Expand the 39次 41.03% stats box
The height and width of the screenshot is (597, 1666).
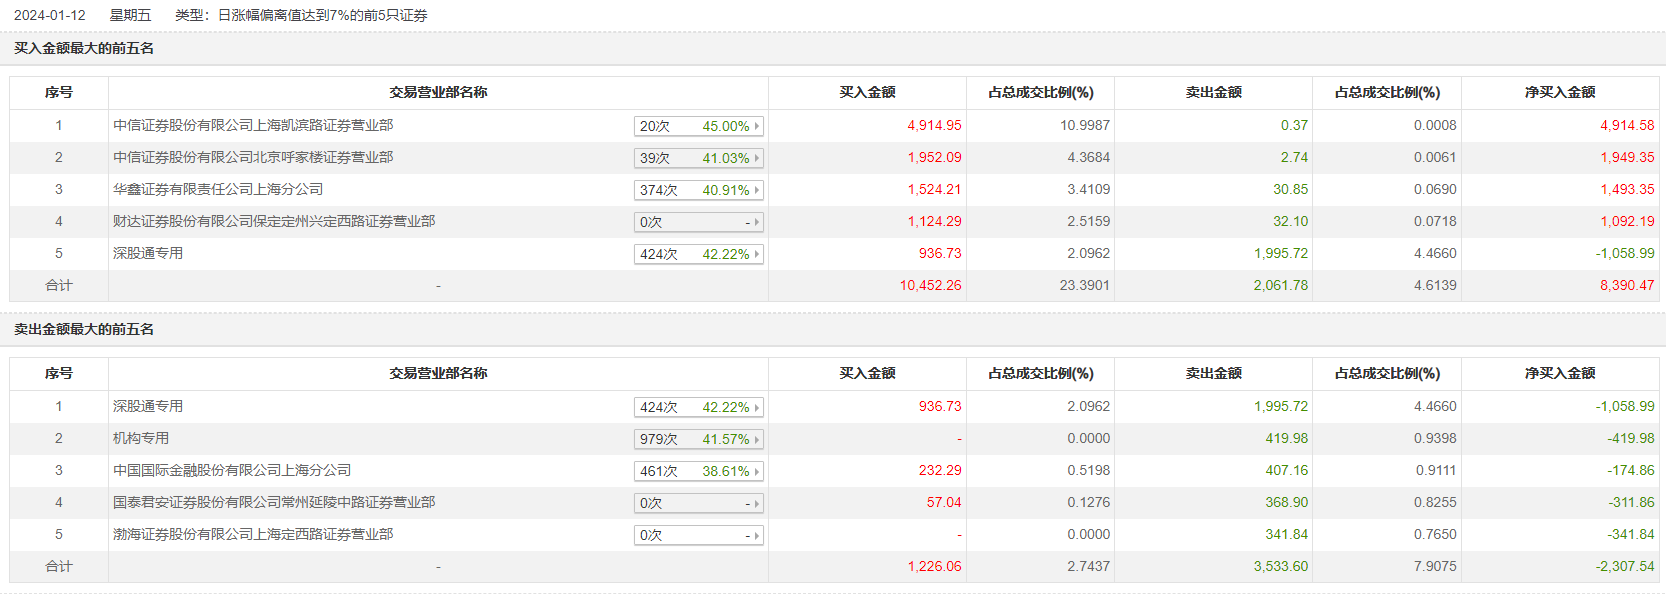(698, 158)
